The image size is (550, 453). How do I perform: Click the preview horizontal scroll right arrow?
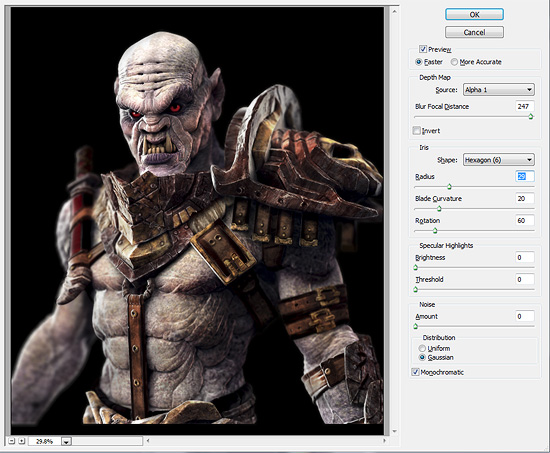(384, 440)
